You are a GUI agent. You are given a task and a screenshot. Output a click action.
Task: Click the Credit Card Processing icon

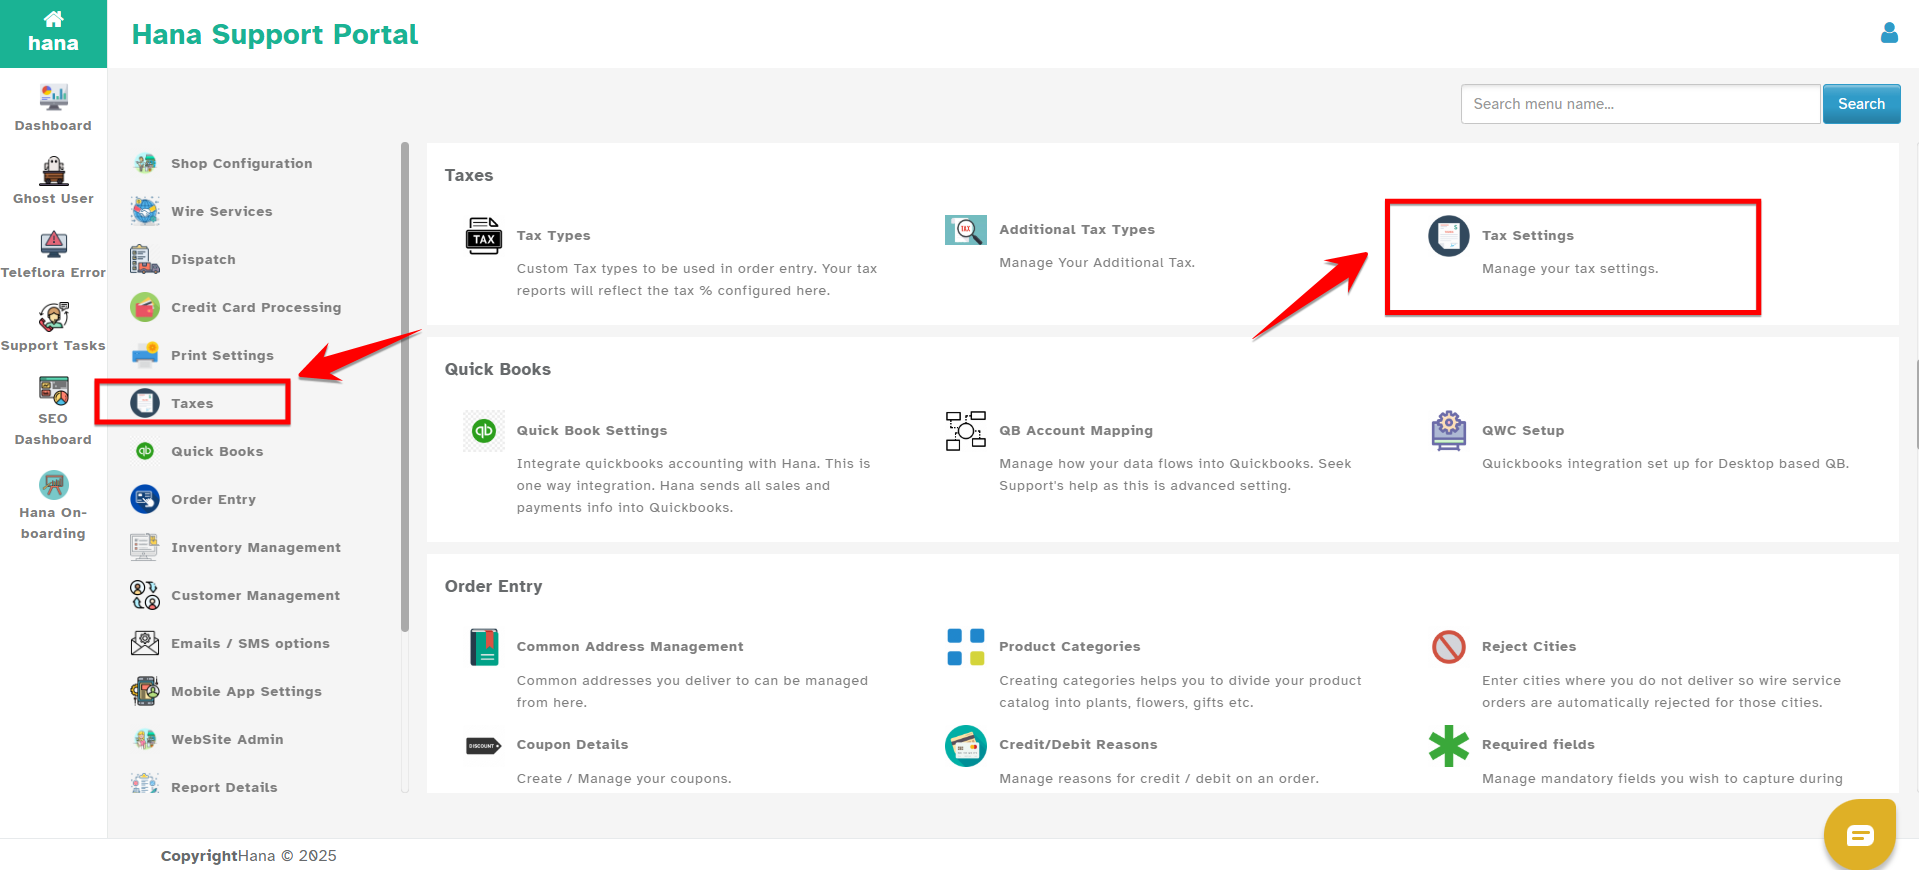click(x=145, y=307)
